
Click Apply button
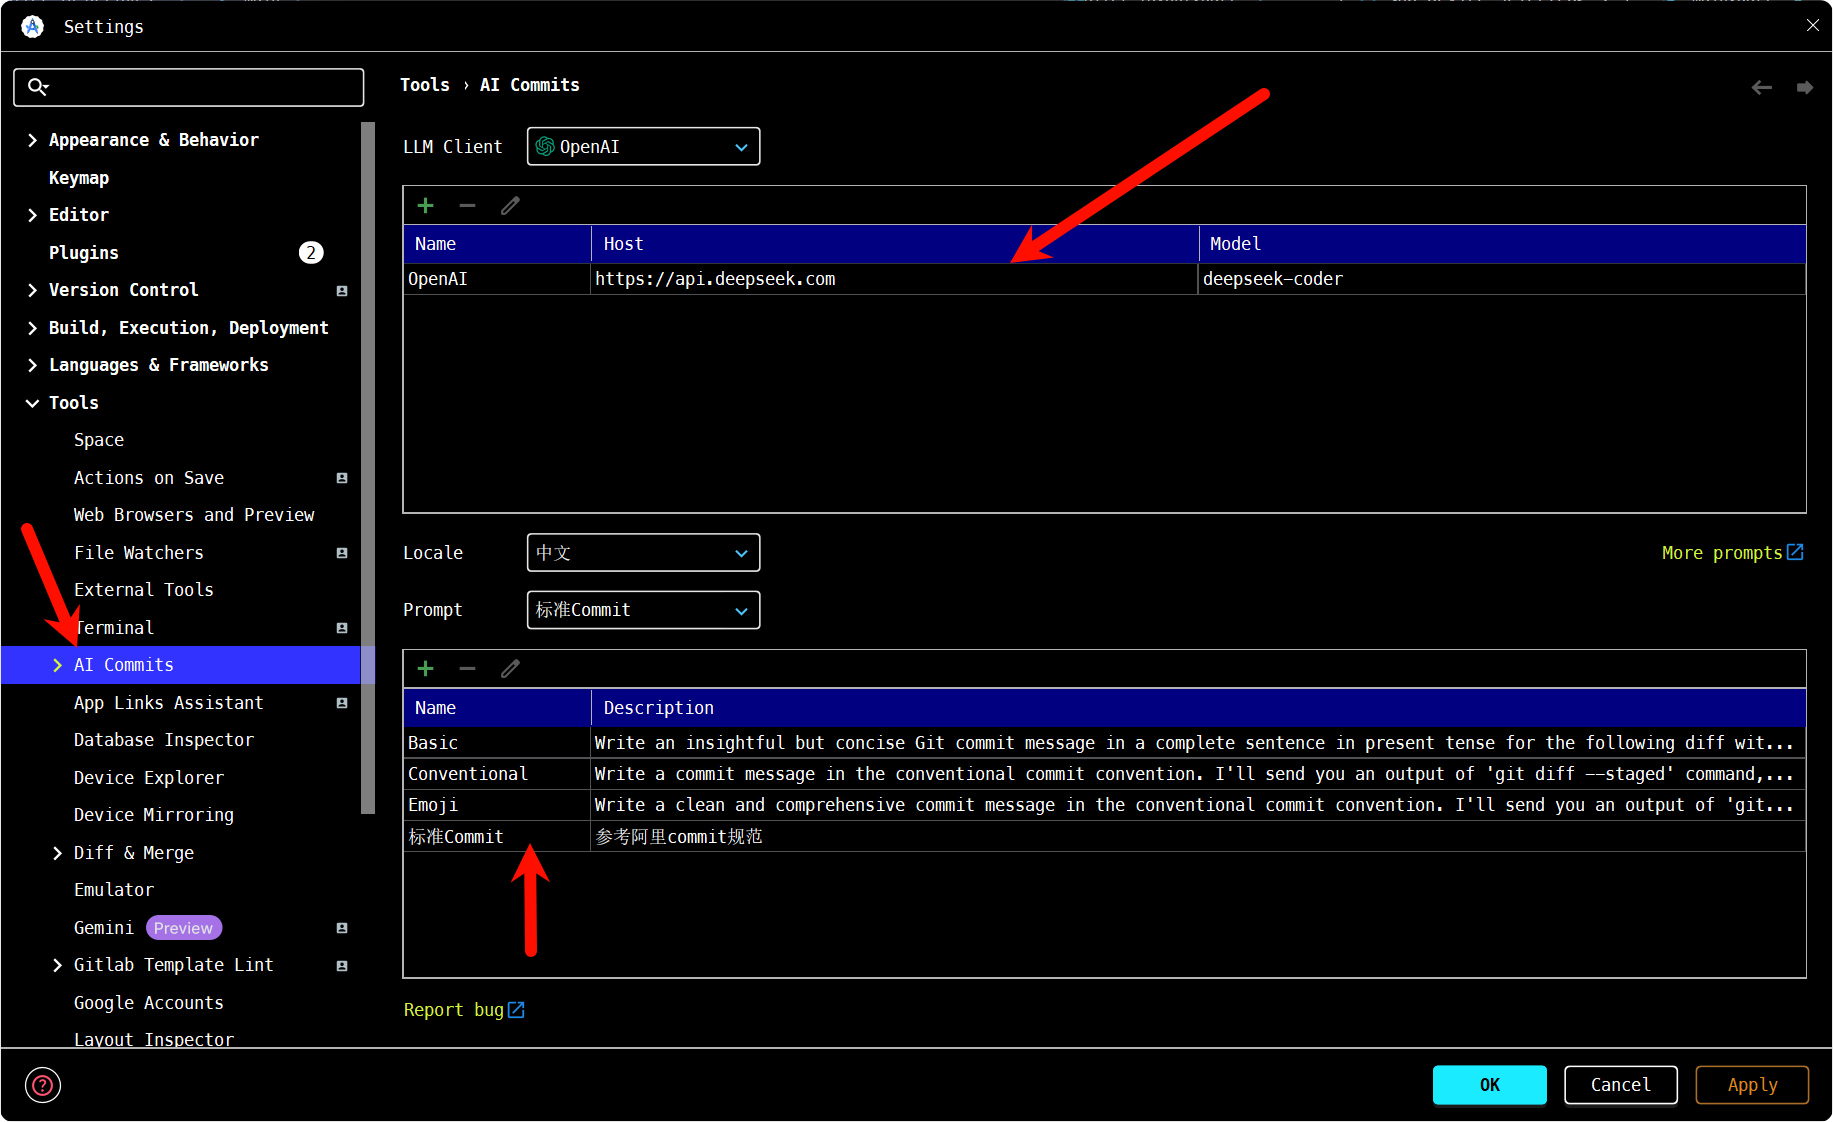[x=1753, y=1085]
